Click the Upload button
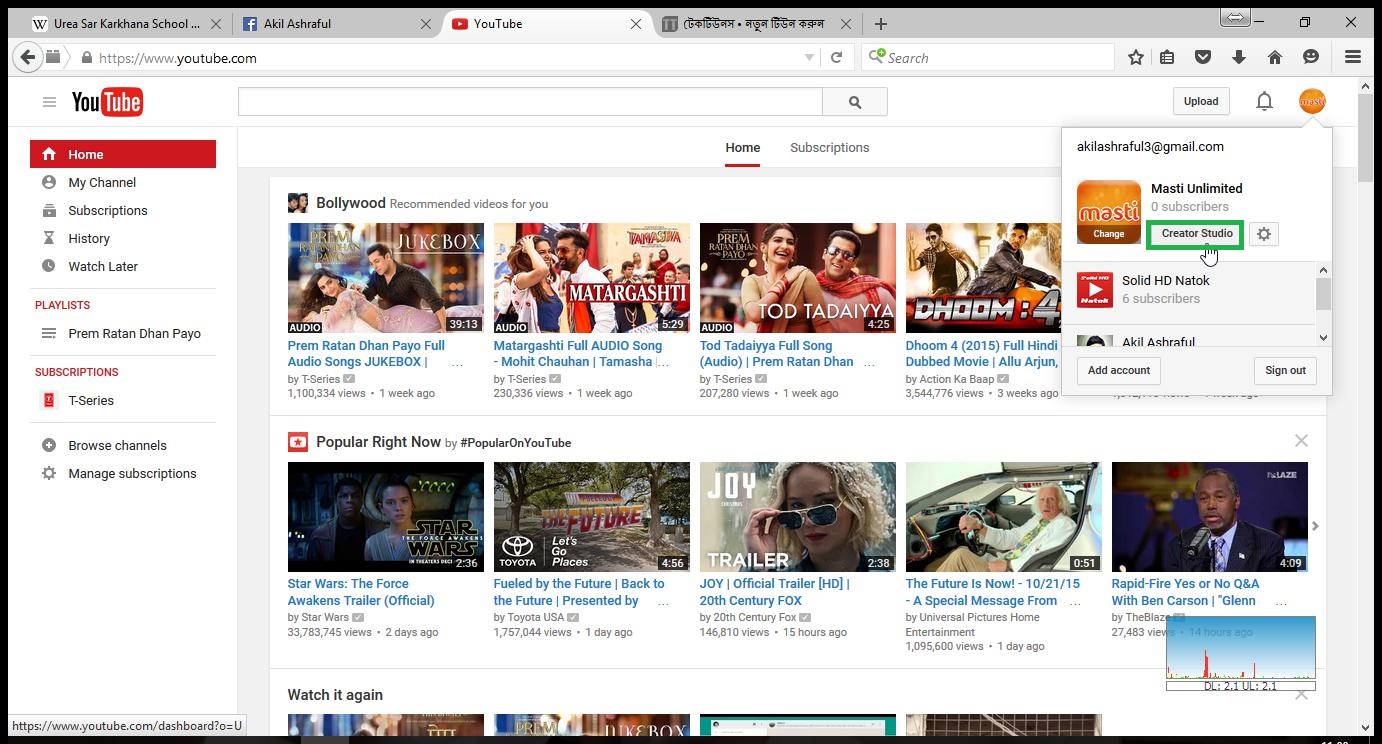 (1201, 101)
